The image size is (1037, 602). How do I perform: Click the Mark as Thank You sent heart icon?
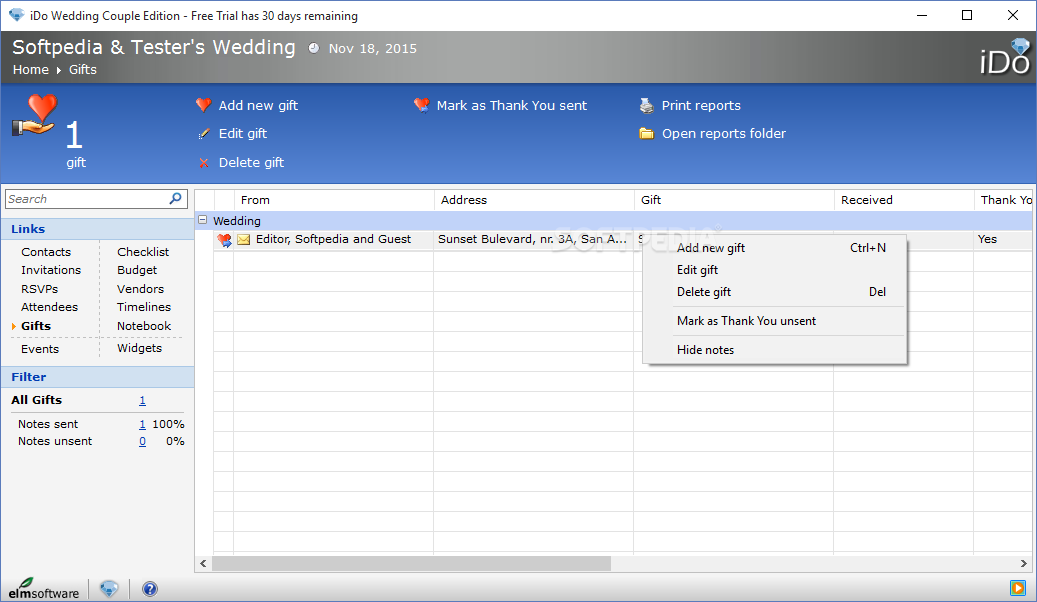click(x=421, y=105)
